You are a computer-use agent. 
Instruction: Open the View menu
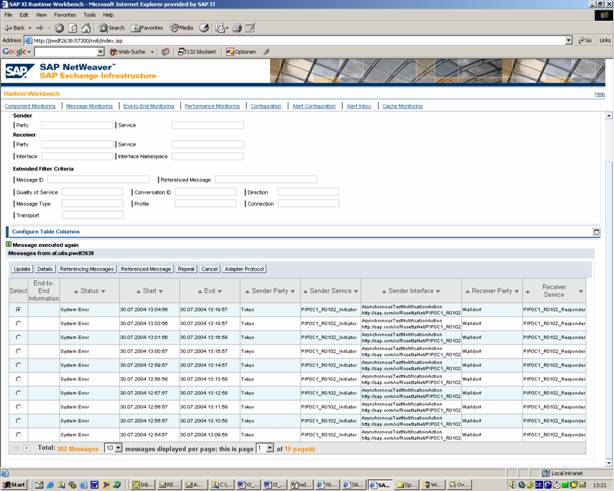point(41,15)
